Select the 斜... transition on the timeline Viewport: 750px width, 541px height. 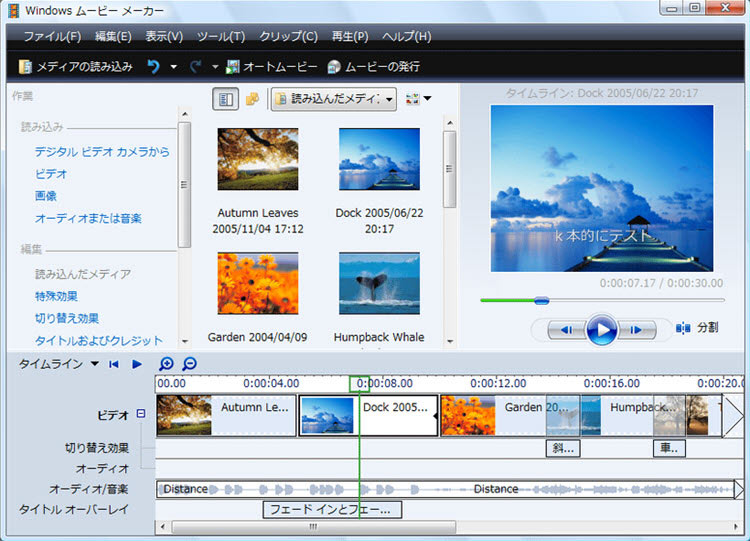tap(563, 448)
